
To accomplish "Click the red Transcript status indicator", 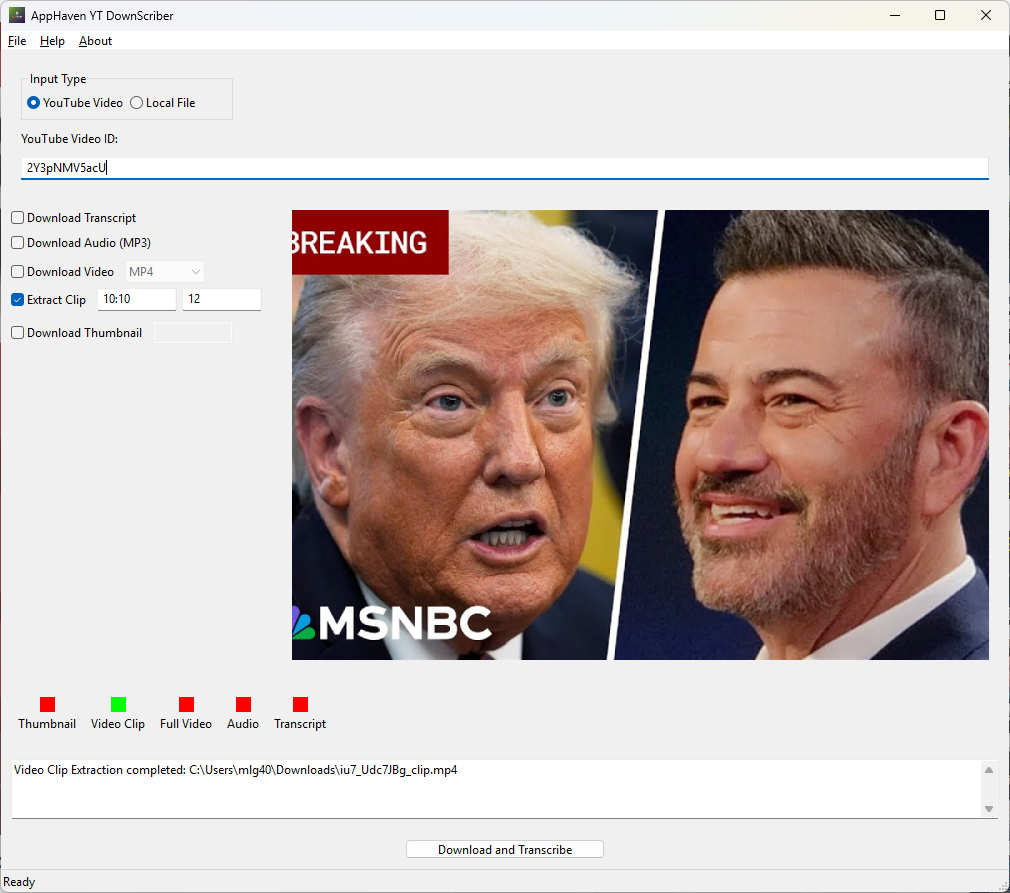I will (x=300, y=705).
